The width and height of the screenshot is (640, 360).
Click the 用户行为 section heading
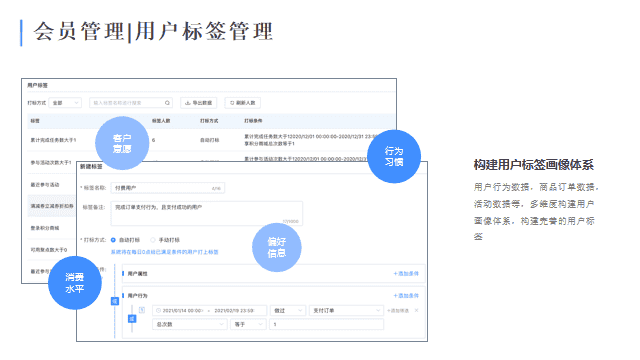point(138,296)
